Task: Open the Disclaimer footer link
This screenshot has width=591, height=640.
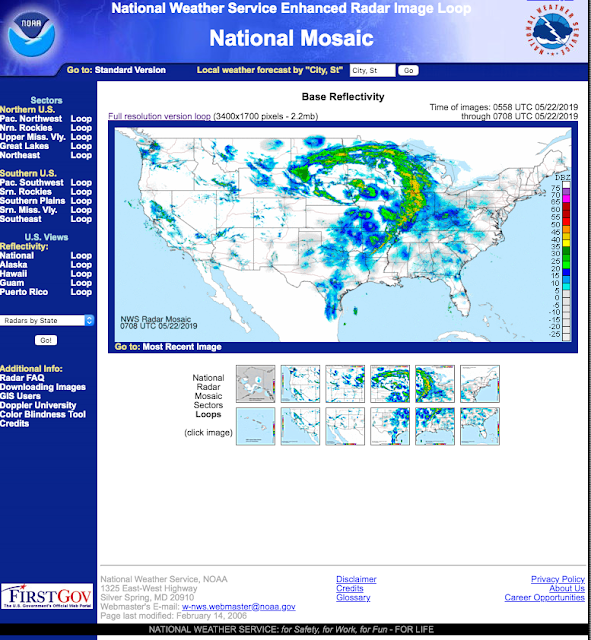Action: pos(356,579)
